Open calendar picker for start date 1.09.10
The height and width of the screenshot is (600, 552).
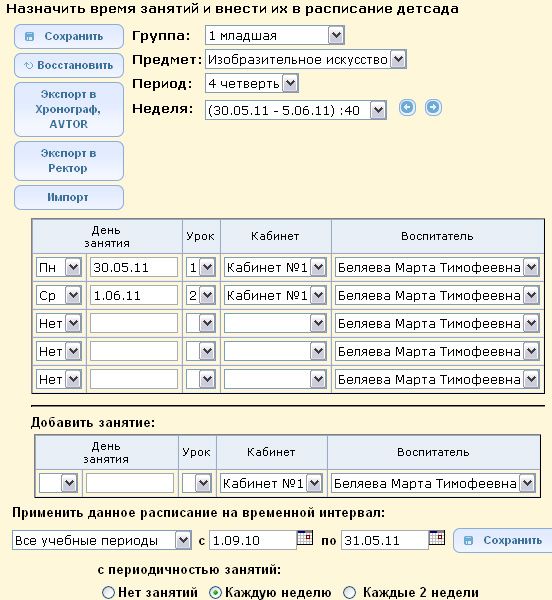[x=305, y=537]
